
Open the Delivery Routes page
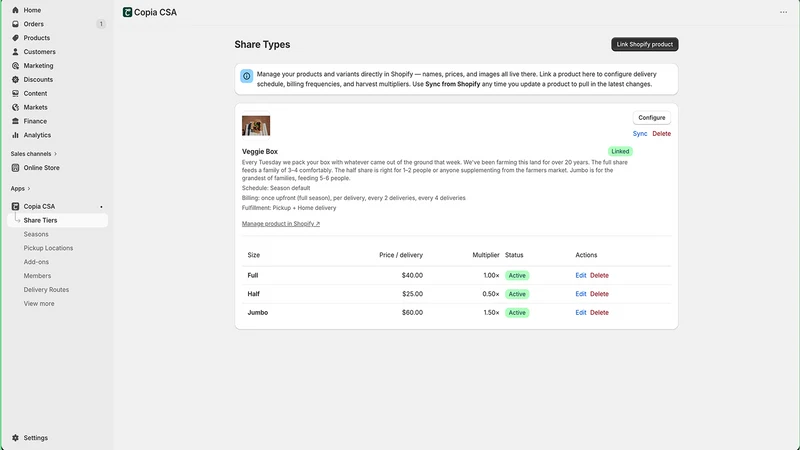pyautogui.click(x=46, y=289)
